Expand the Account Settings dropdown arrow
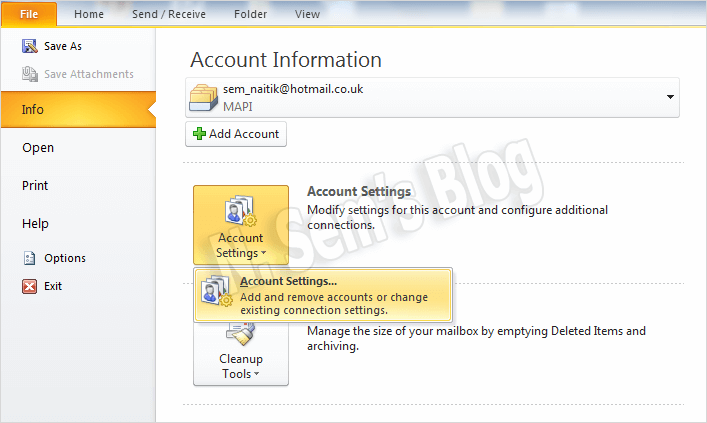This screenshot has height=423, width=707. point(264,253)
